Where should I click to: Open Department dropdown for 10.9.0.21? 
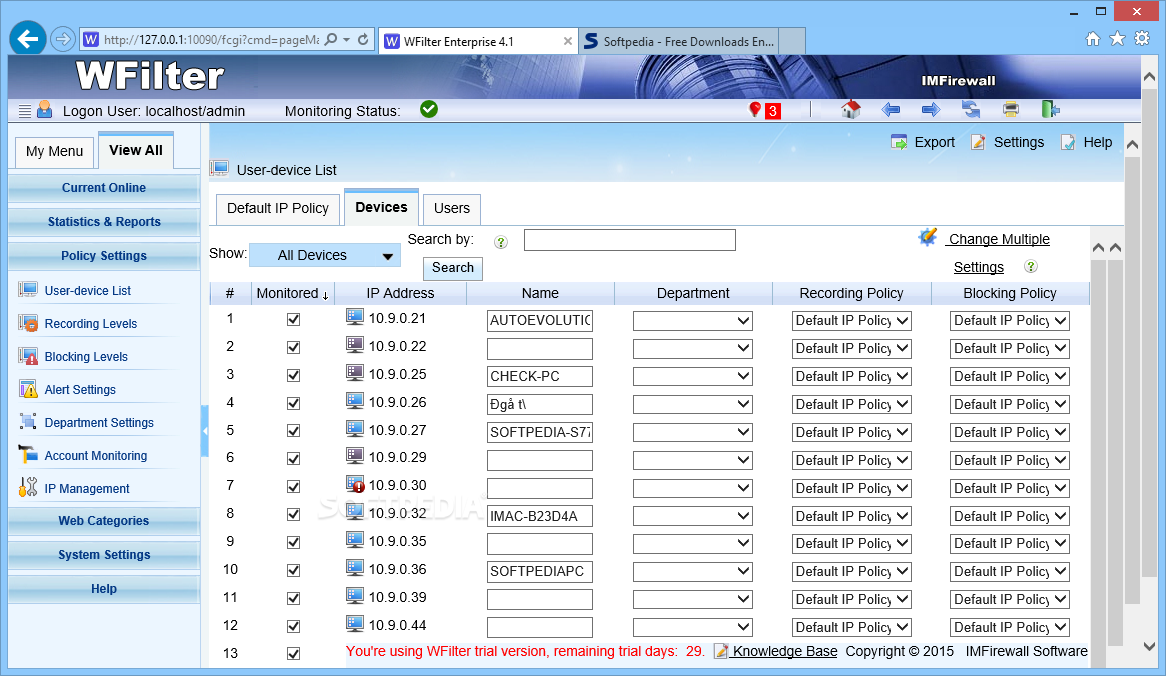click(692, 321)
